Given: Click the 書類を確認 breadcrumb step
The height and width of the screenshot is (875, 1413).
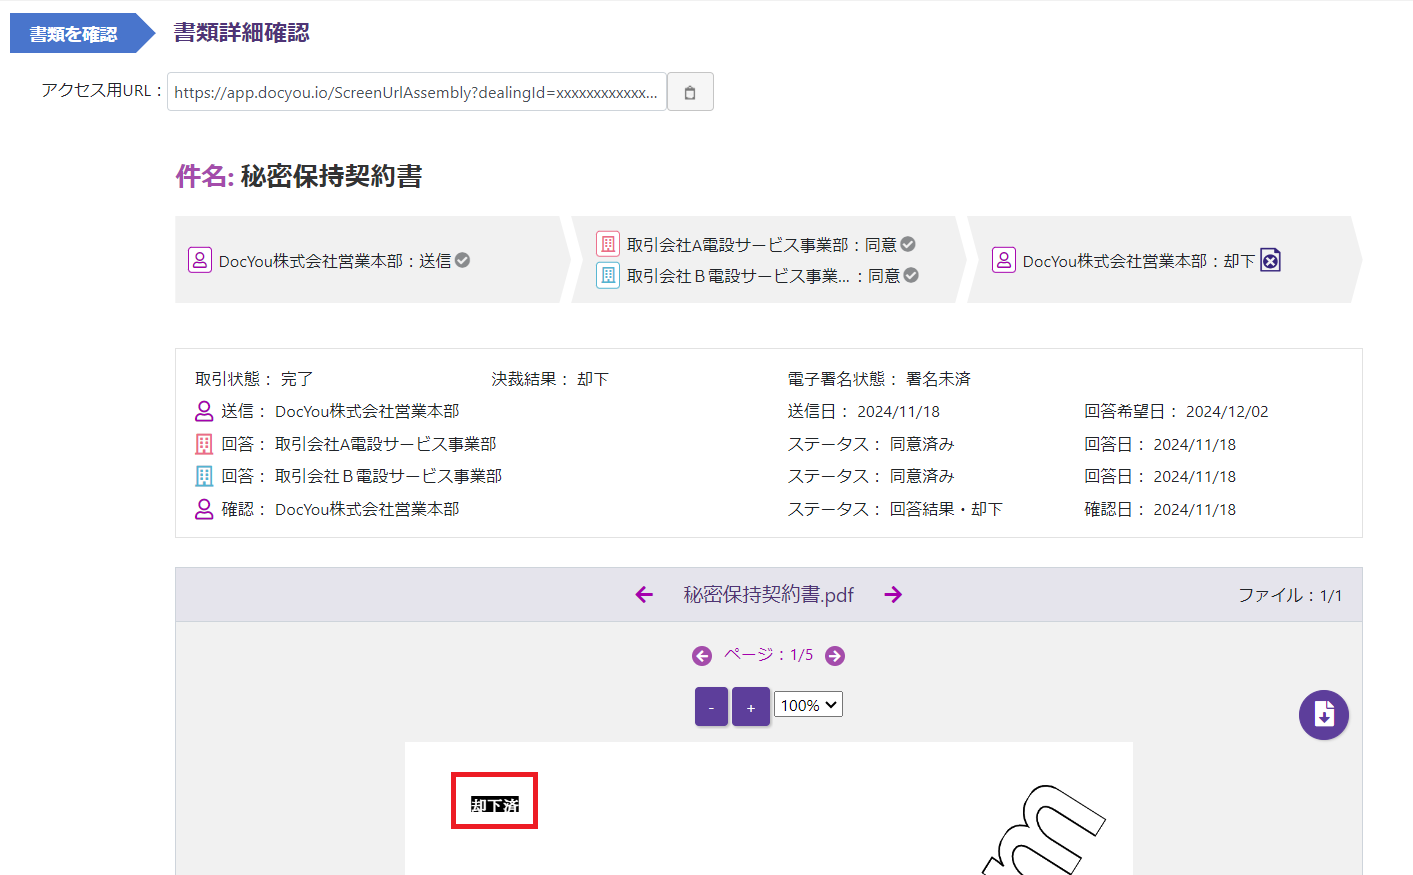Looking at the screenshot, I should (x=74, y=34).
